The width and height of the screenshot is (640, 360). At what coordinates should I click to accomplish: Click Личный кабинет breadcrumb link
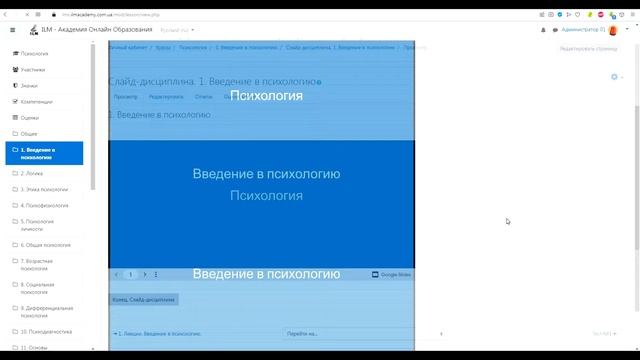(128, 48)
